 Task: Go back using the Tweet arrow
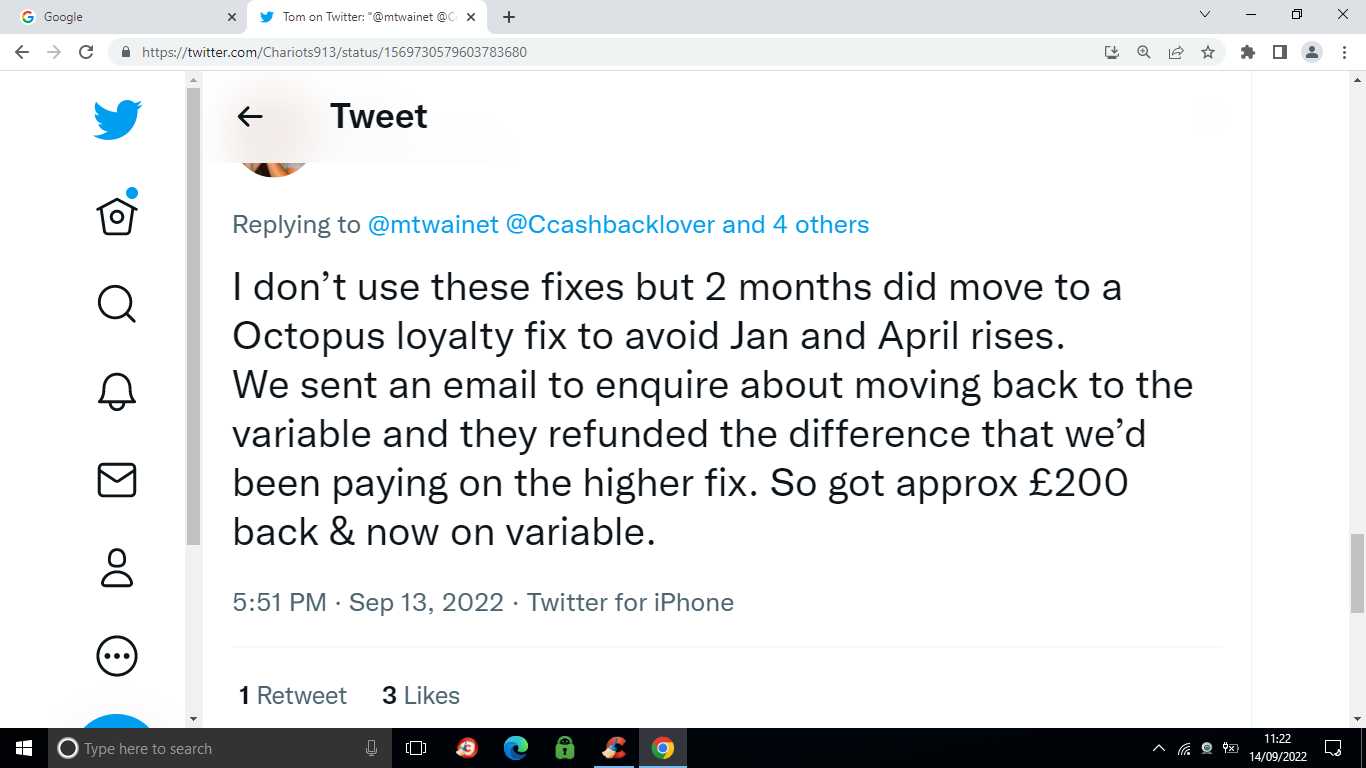250,117
